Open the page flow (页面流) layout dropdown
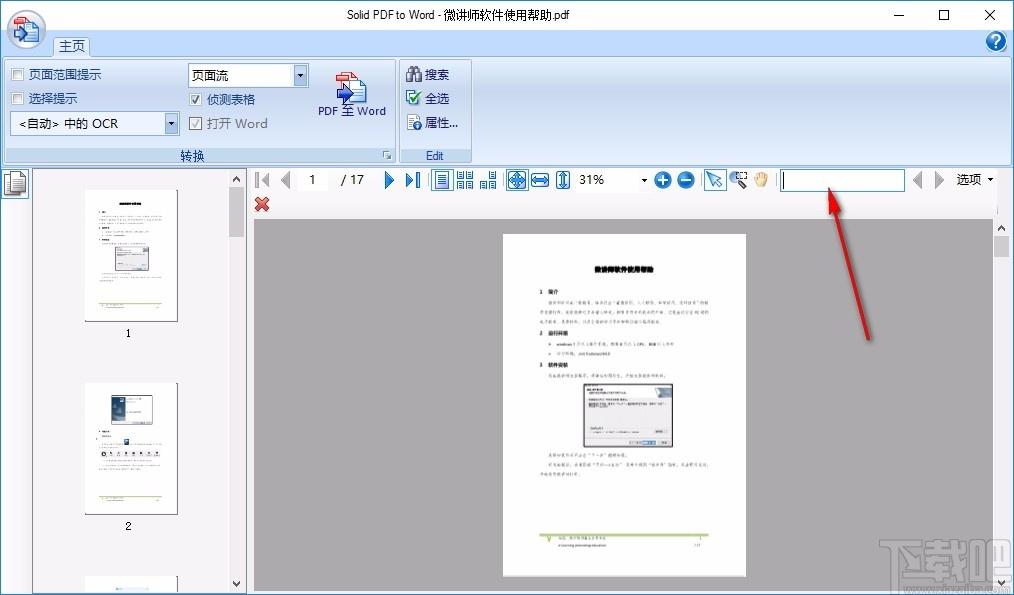 coord(301,76)
